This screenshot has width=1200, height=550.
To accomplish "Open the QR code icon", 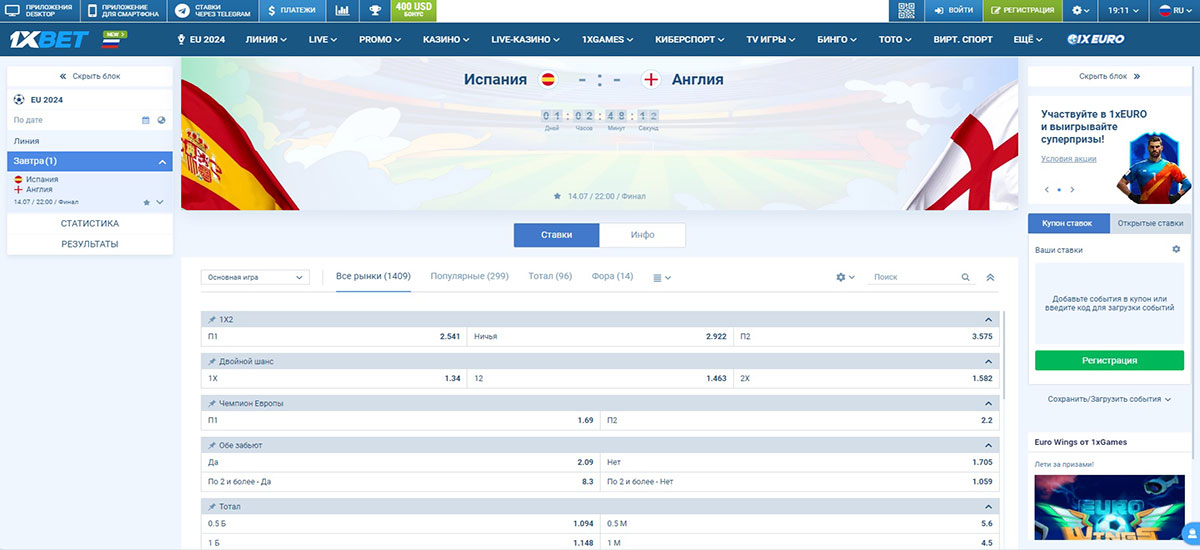I will (906, 11).
